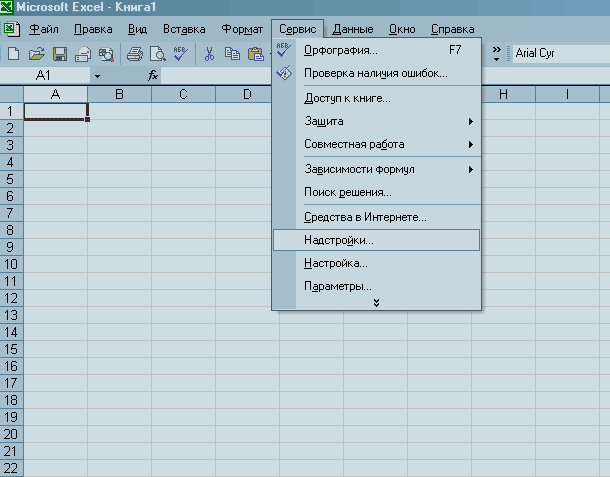Click the Save floppy disk icon

pos(60,54)
